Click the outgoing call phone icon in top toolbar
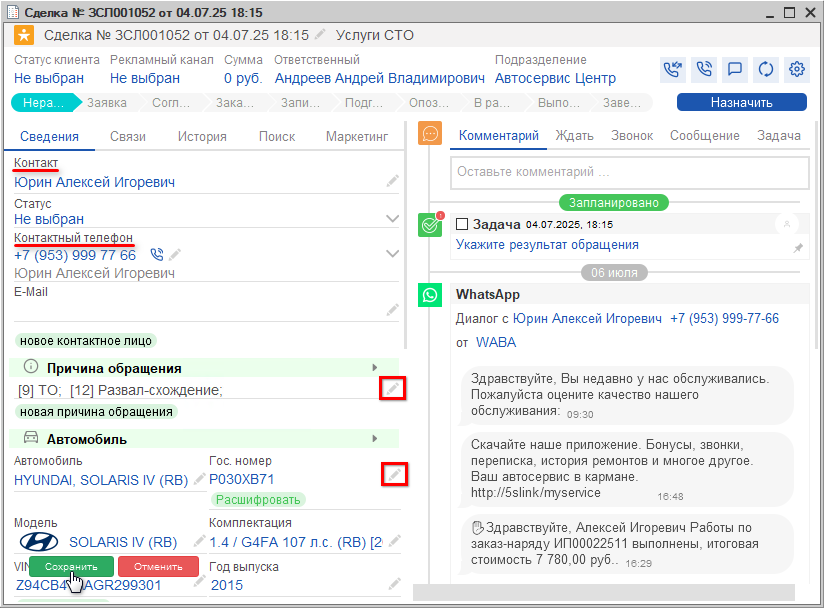The height and width of the screenshot is (608, 824). (x=704, y=70)
